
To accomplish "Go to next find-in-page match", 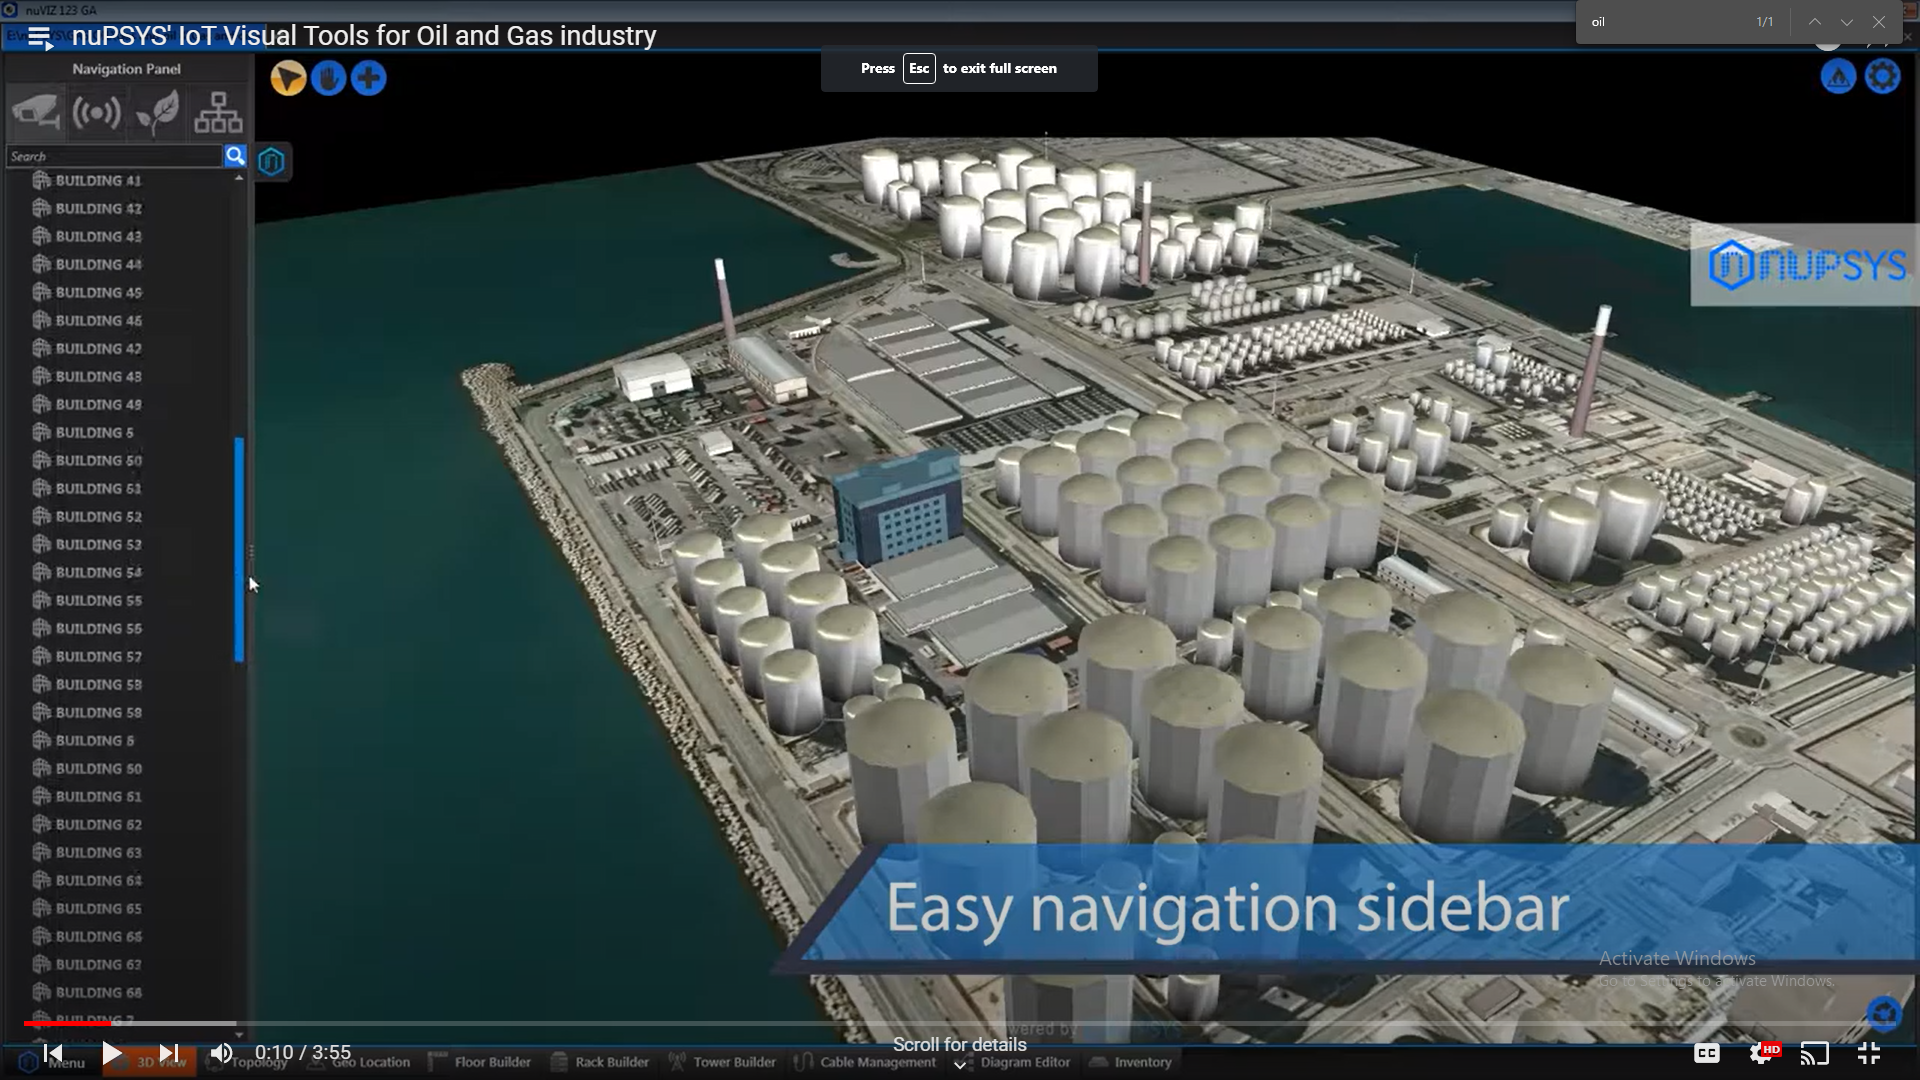I will pos(1847,22).
